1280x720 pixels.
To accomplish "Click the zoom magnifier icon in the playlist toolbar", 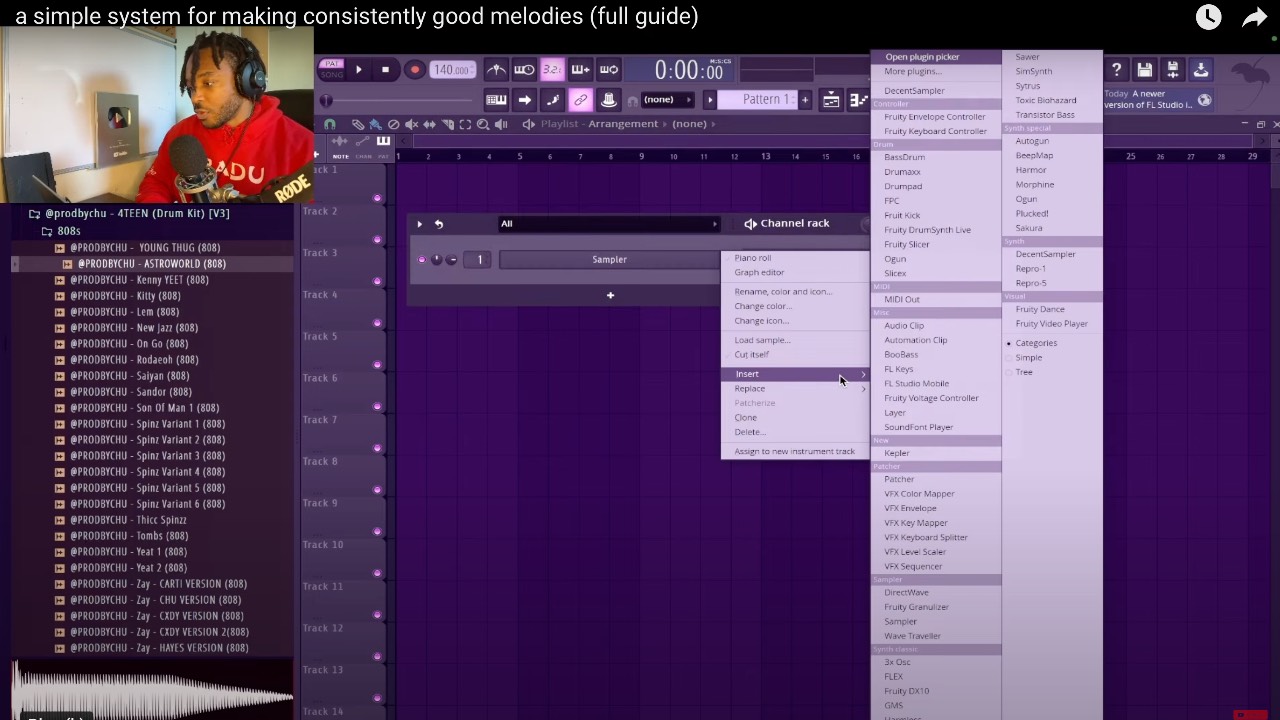I will pyautogui.click(x=483, y=124).
